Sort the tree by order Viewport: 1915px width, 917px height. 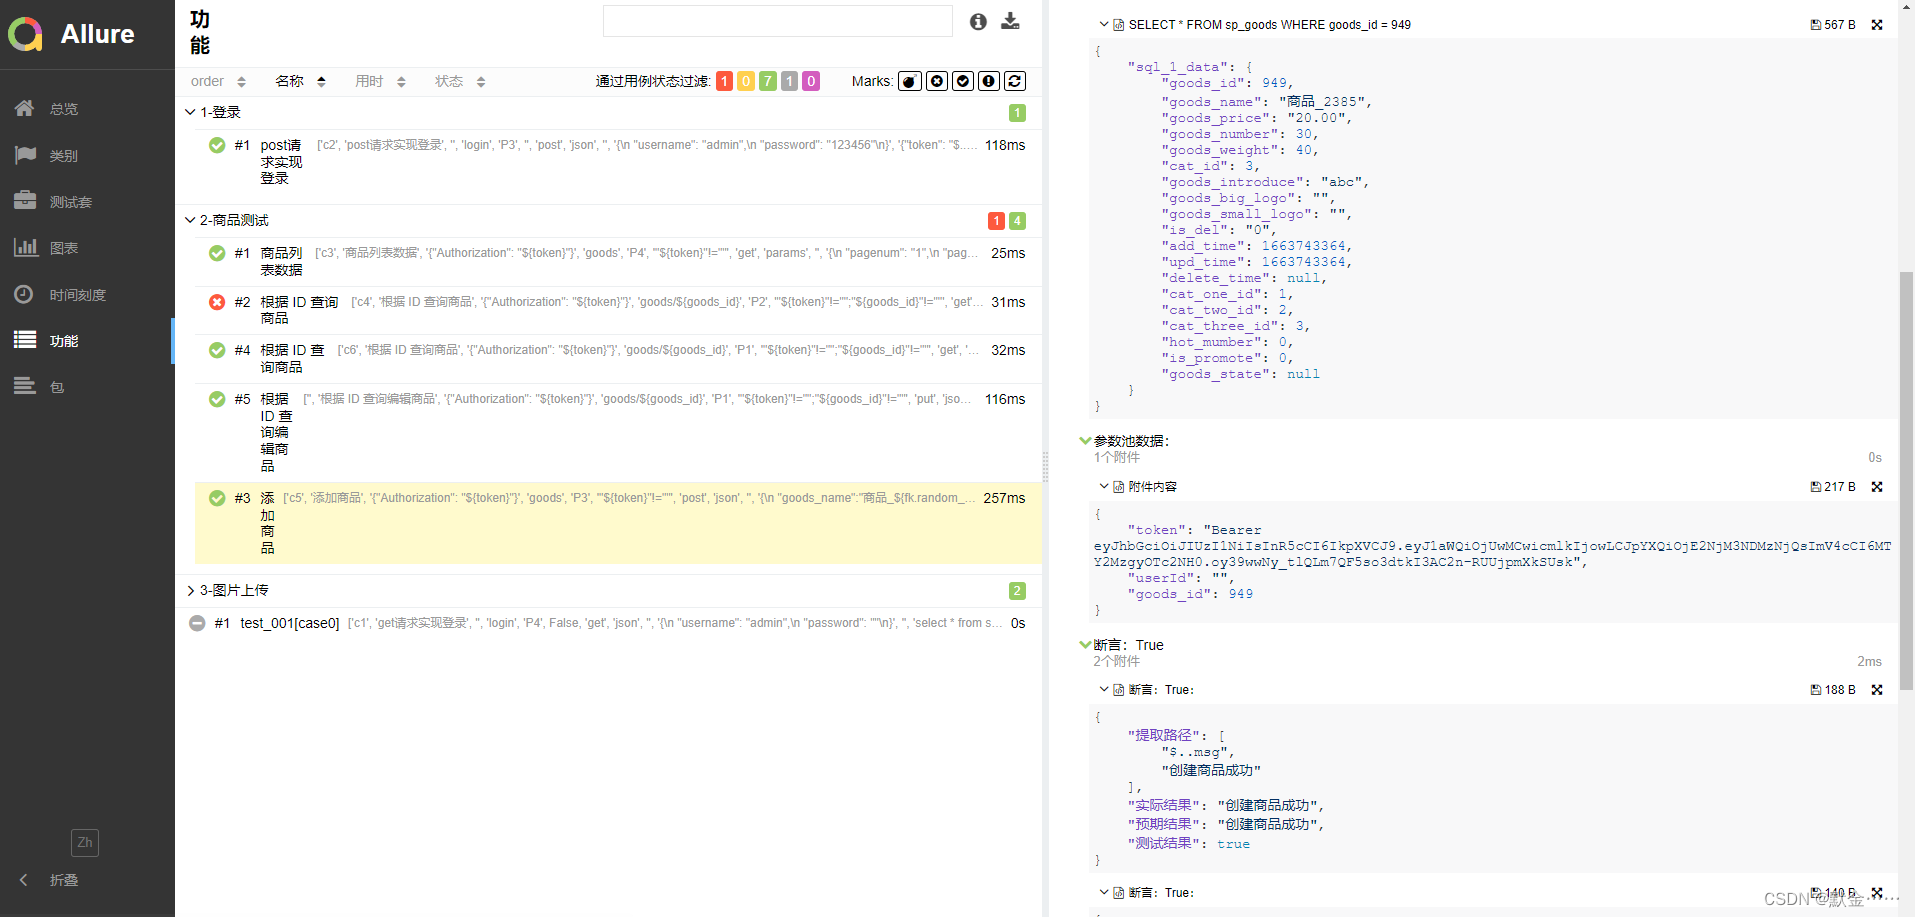(x=218, y=81)
